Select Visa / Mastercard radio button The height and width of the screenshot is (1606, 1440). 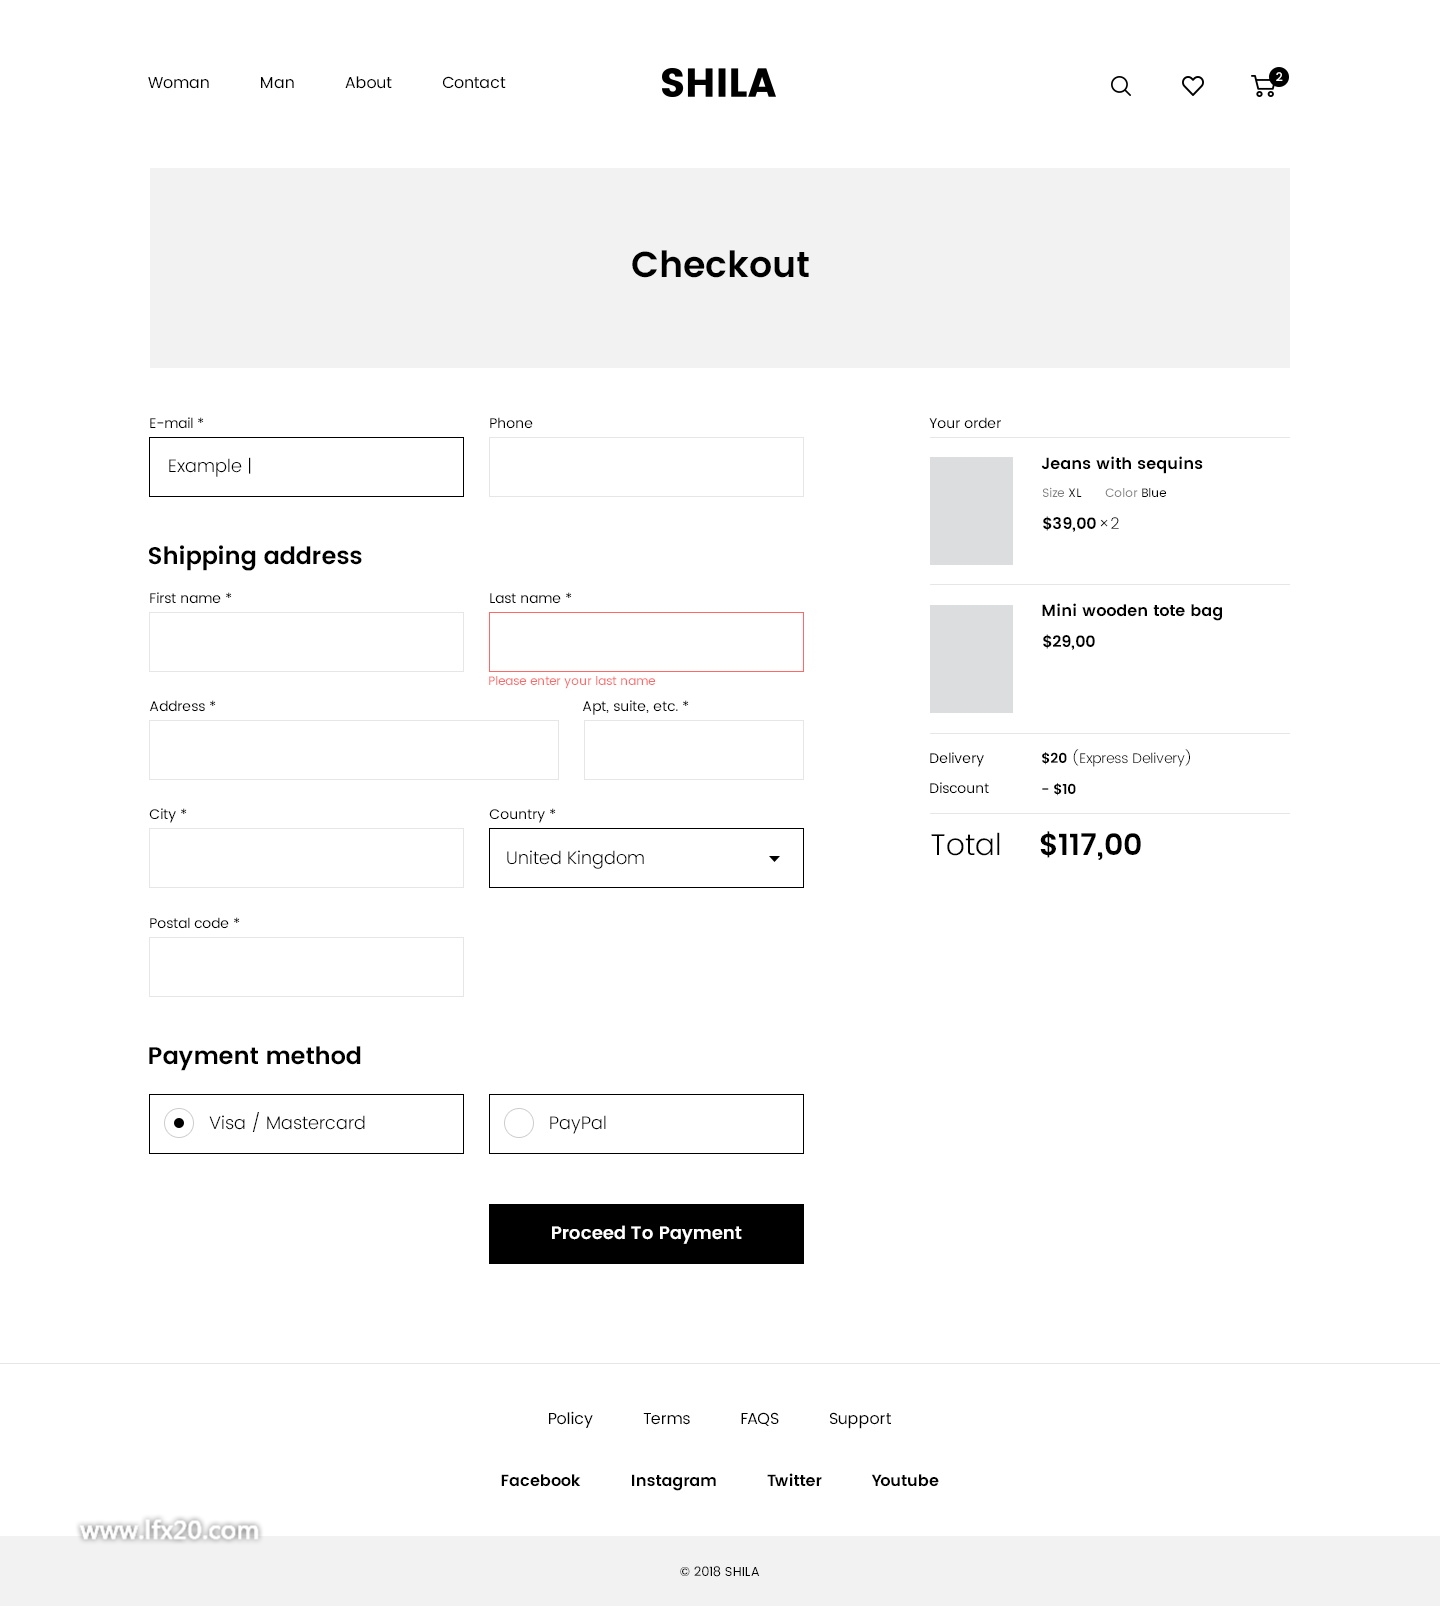(179, 1123)
